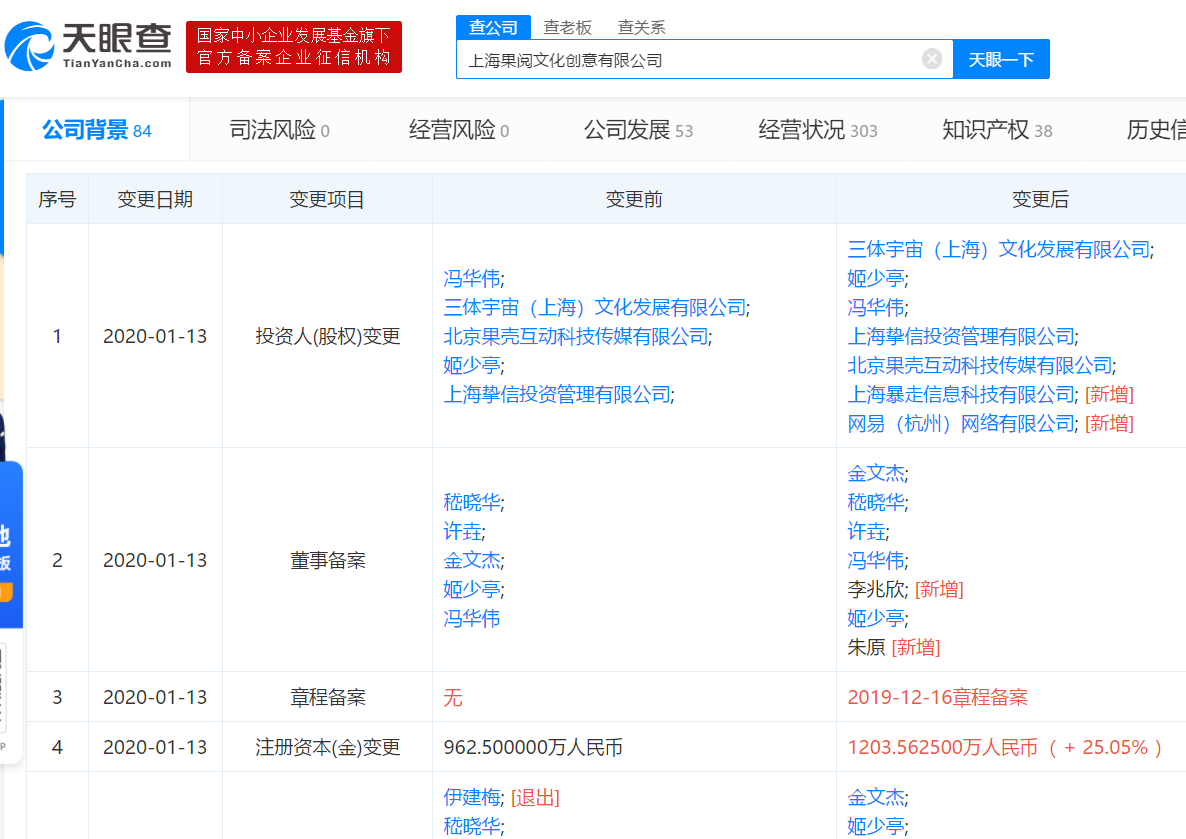
Task: Switch to the 查公司 search tab
Action: click(493, 27)
